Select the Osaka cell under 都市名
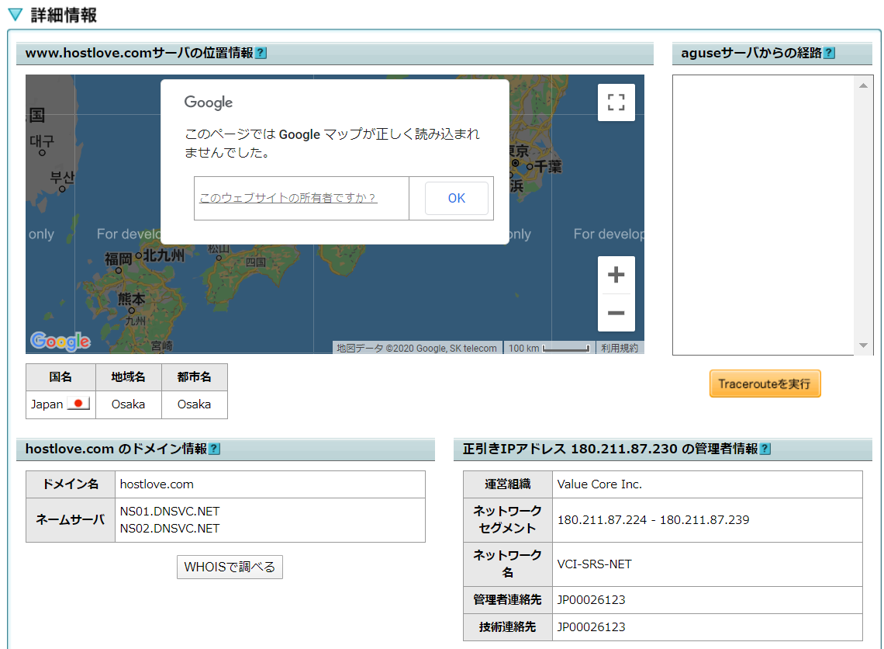Image resolution: width=884 pixels, height=649 pixels. pyautogui.click(x=194, y=404)
